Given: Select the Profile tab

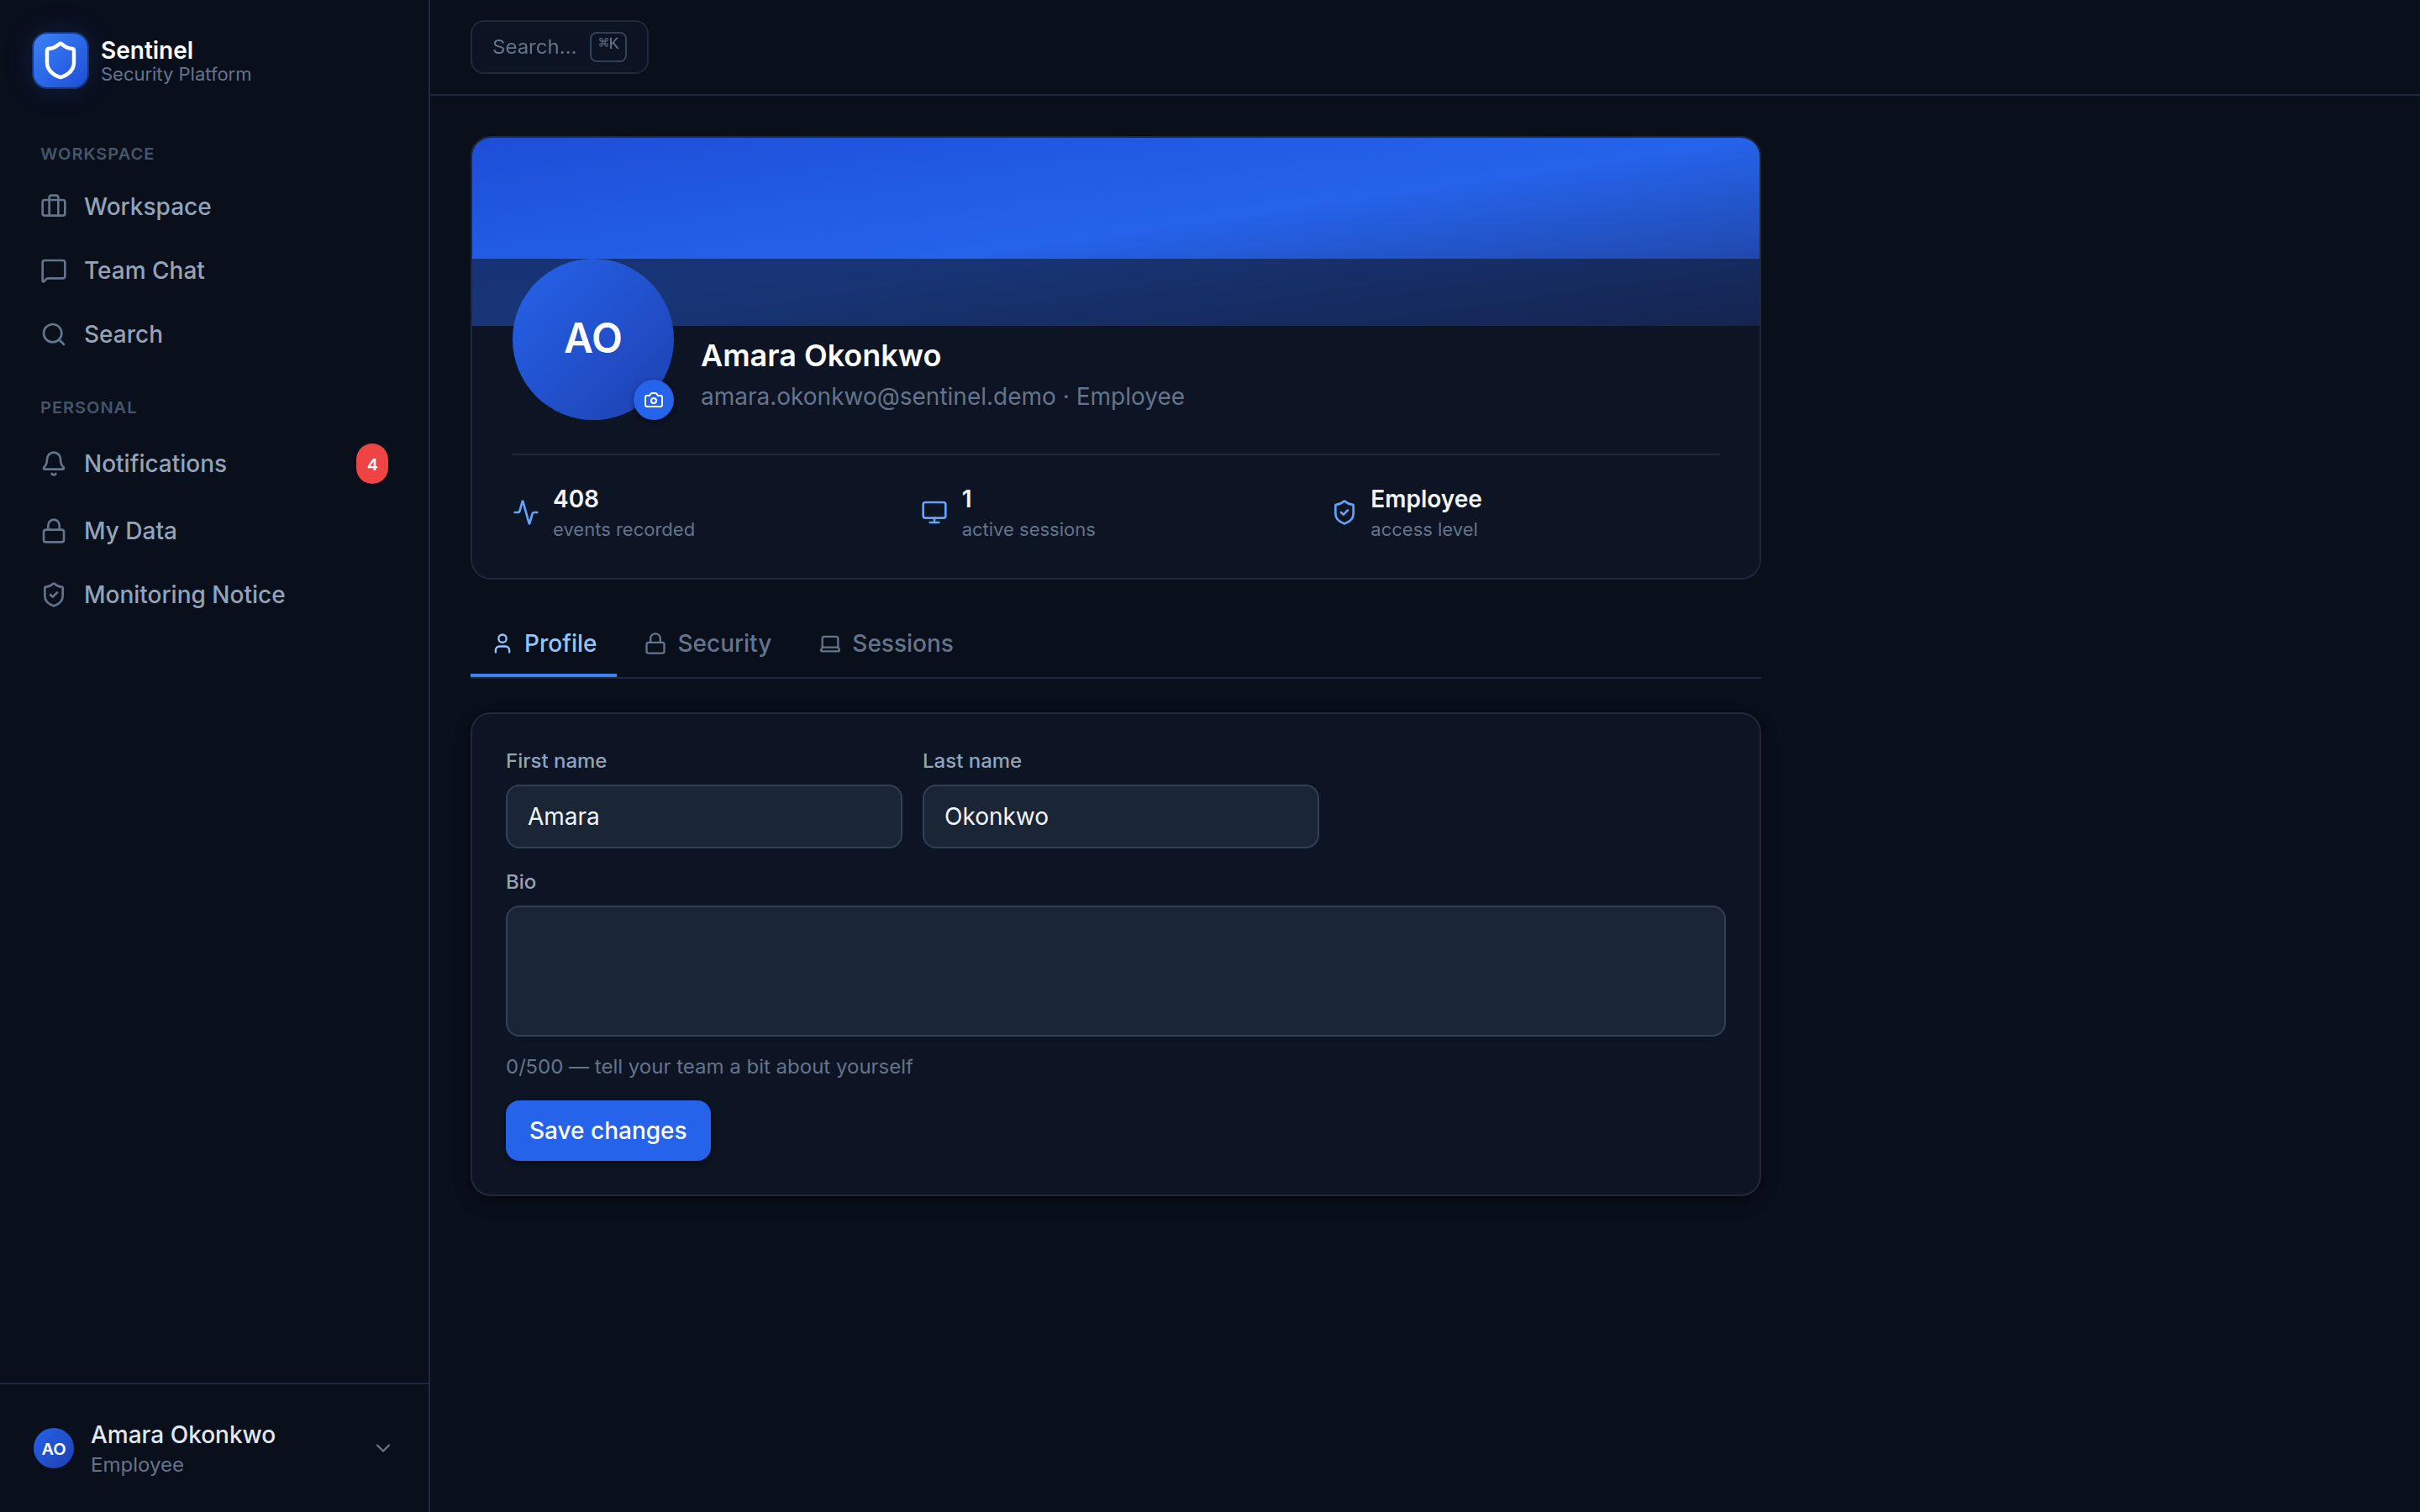Looking at the screenshot, I should click(544, 644).
